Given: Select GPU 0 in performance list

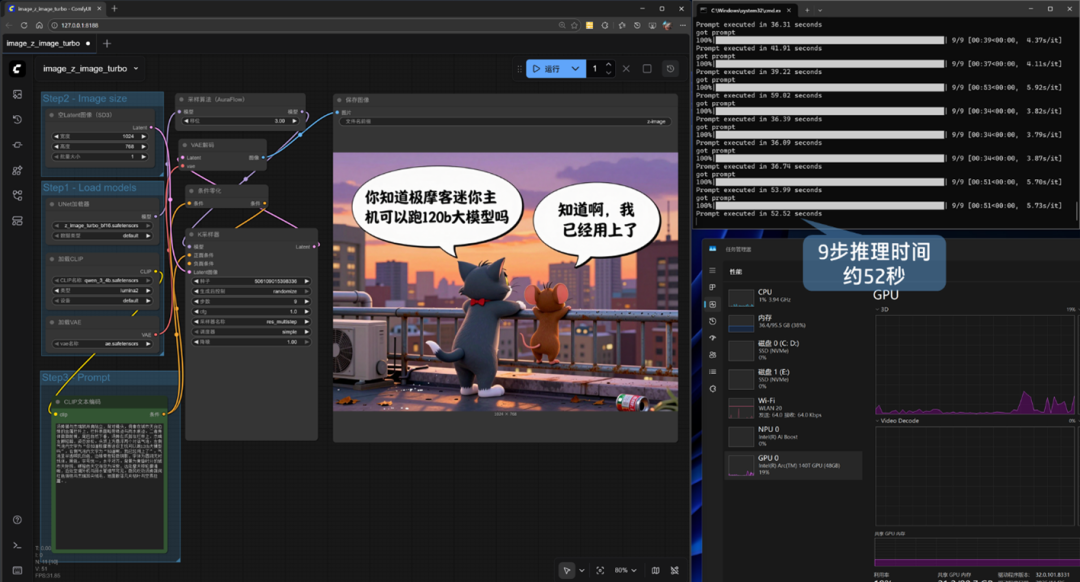Looking at the screenshot, I should point(793,465).
